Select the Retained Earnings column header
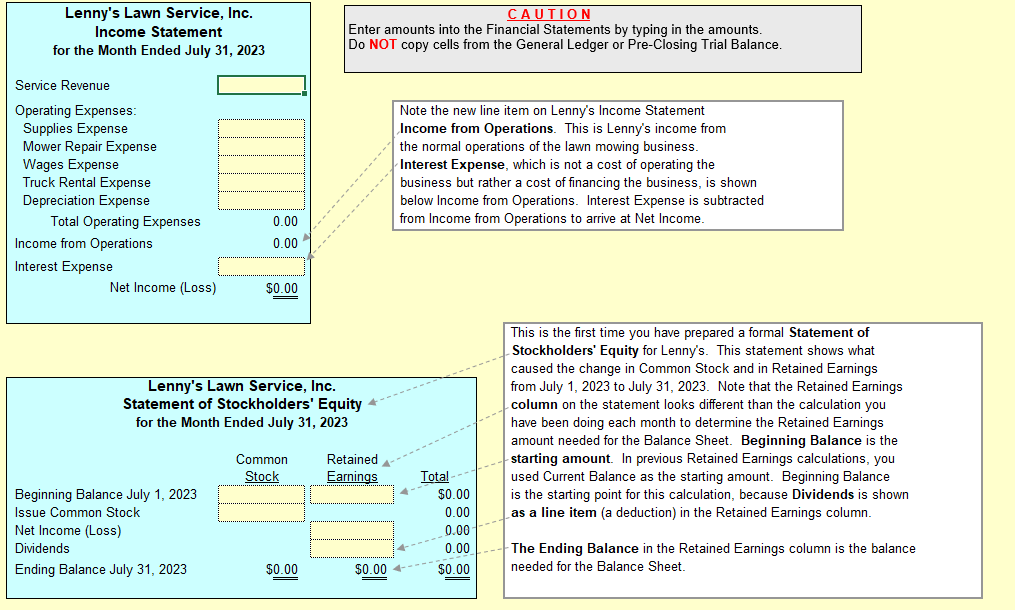This screenshot has height=610, width=1015. click(x=352, y=467)
